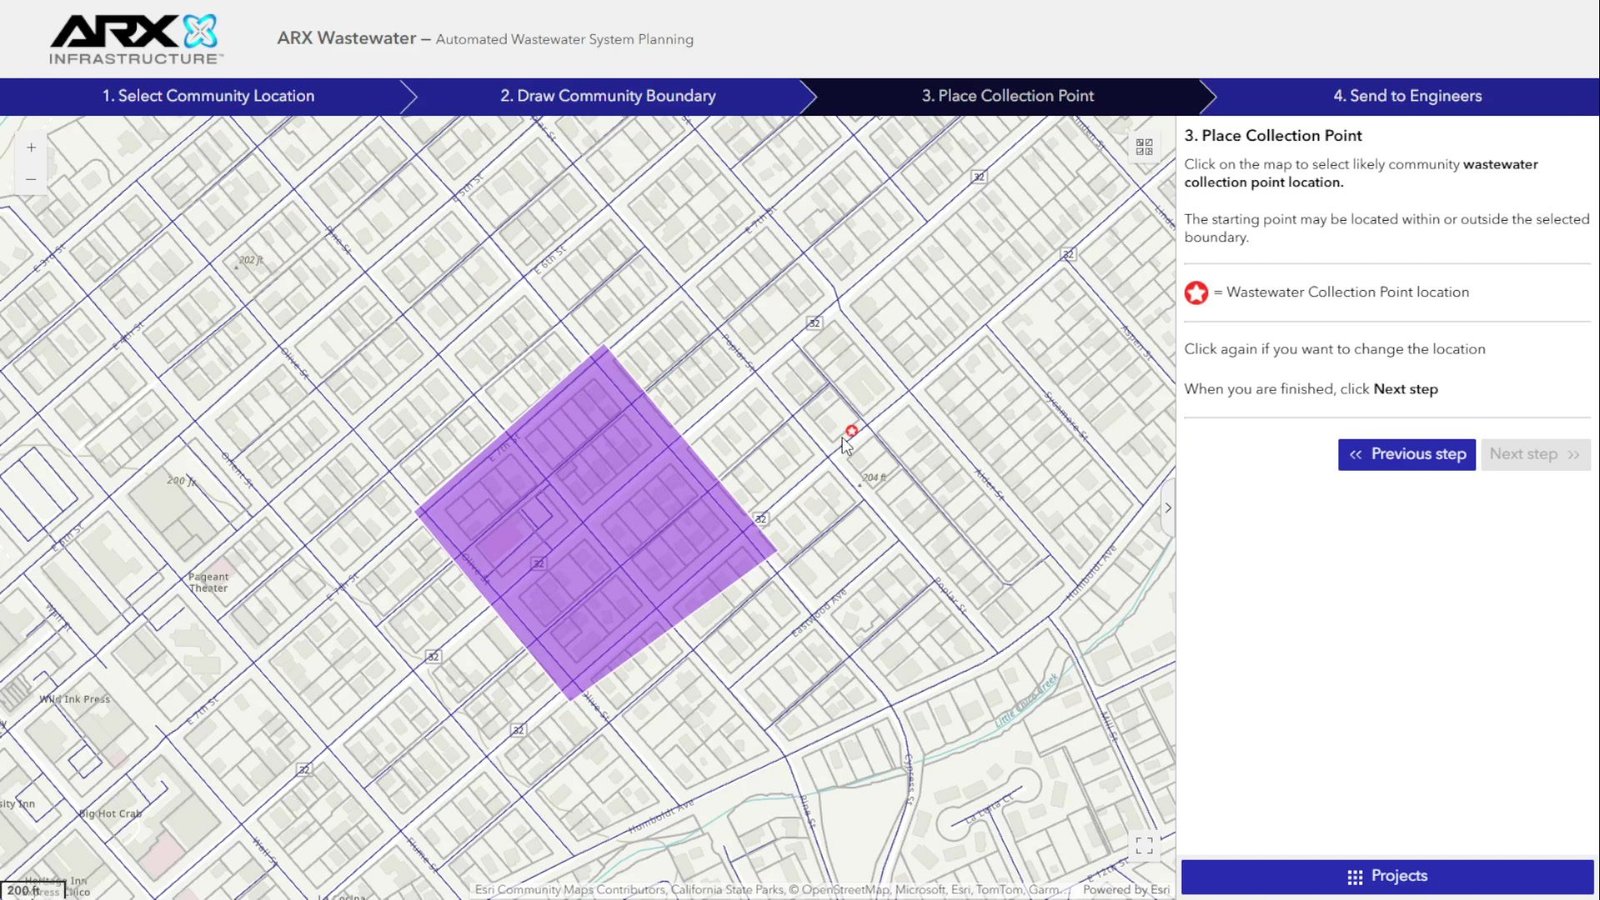
Task: Click the Previous step button
Action: [x=1407, y=454]
